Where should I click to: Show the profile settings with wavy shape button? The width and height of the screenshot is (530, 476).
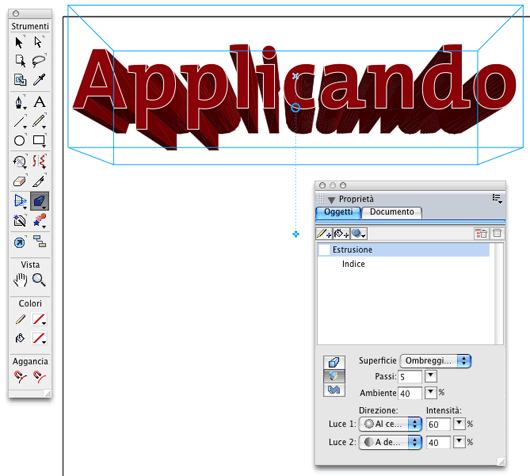tap(334, 390)
